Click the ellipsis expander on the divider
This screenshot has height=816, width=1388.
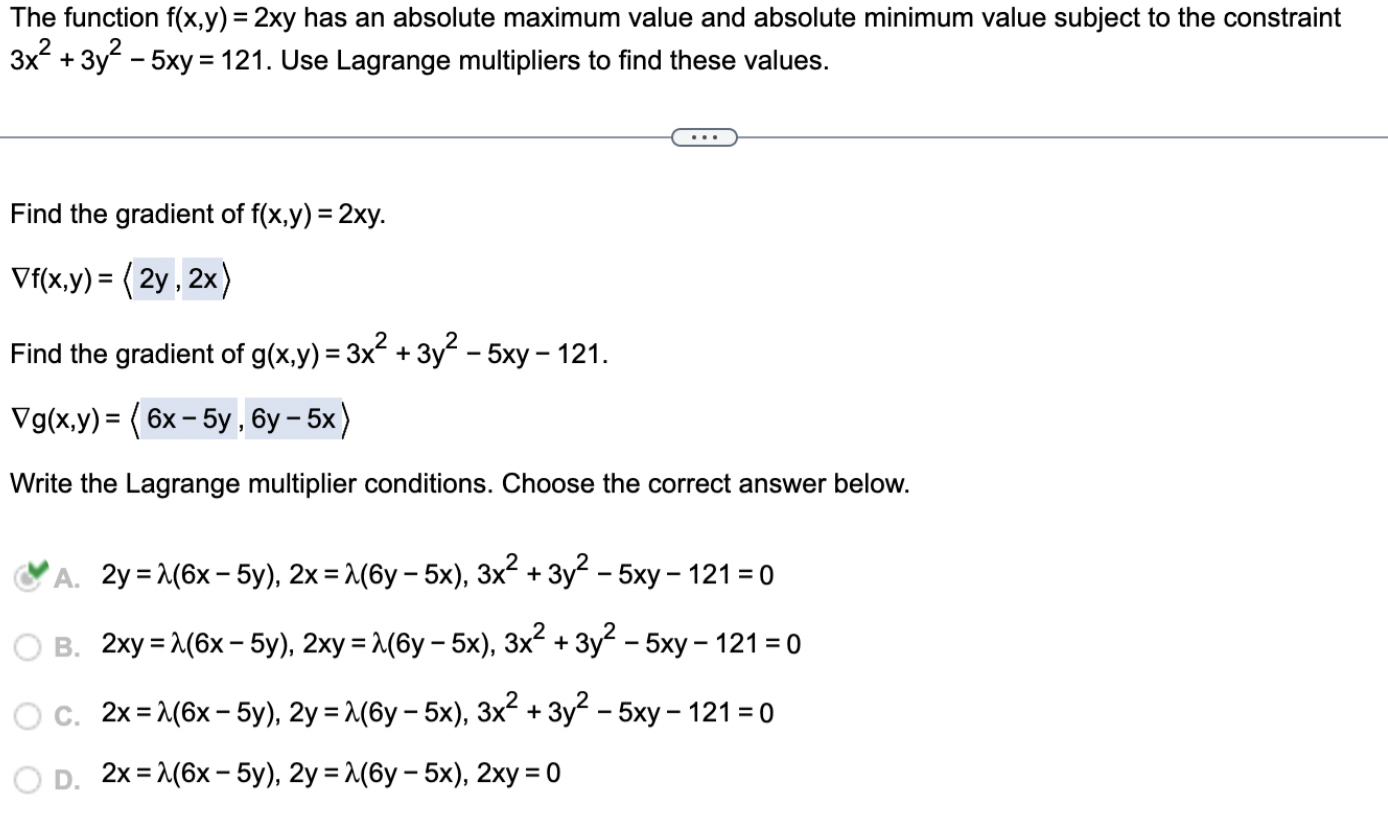click(703, 137)
